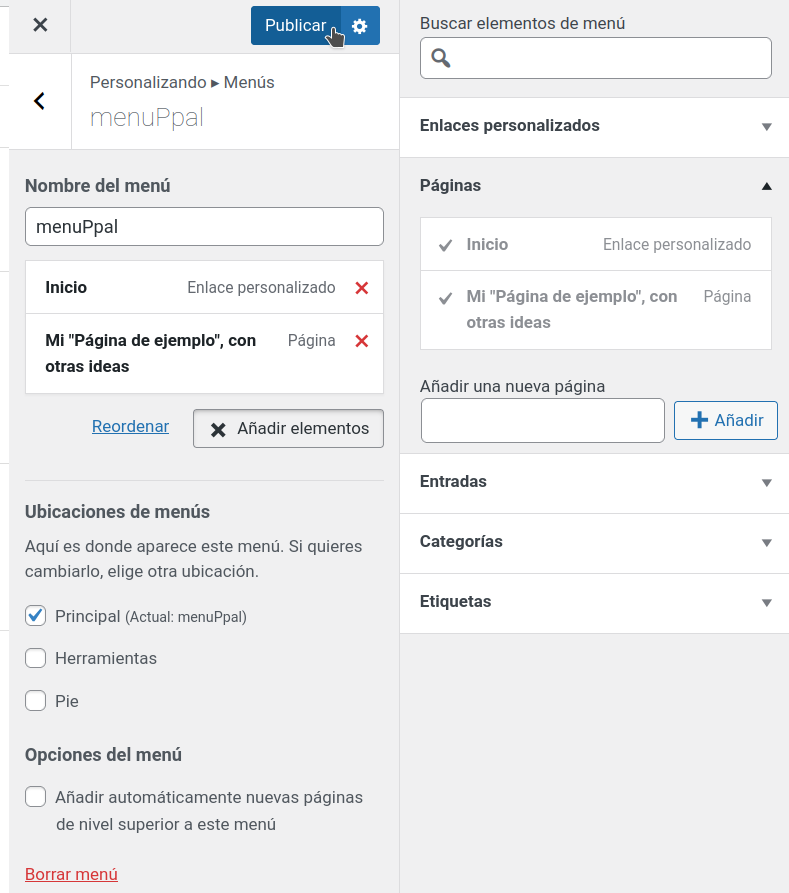Expand the Enlaces personalizados section
Image resolution: width=789 pixels, height=893 pixels.
click(x=767, y=127)
